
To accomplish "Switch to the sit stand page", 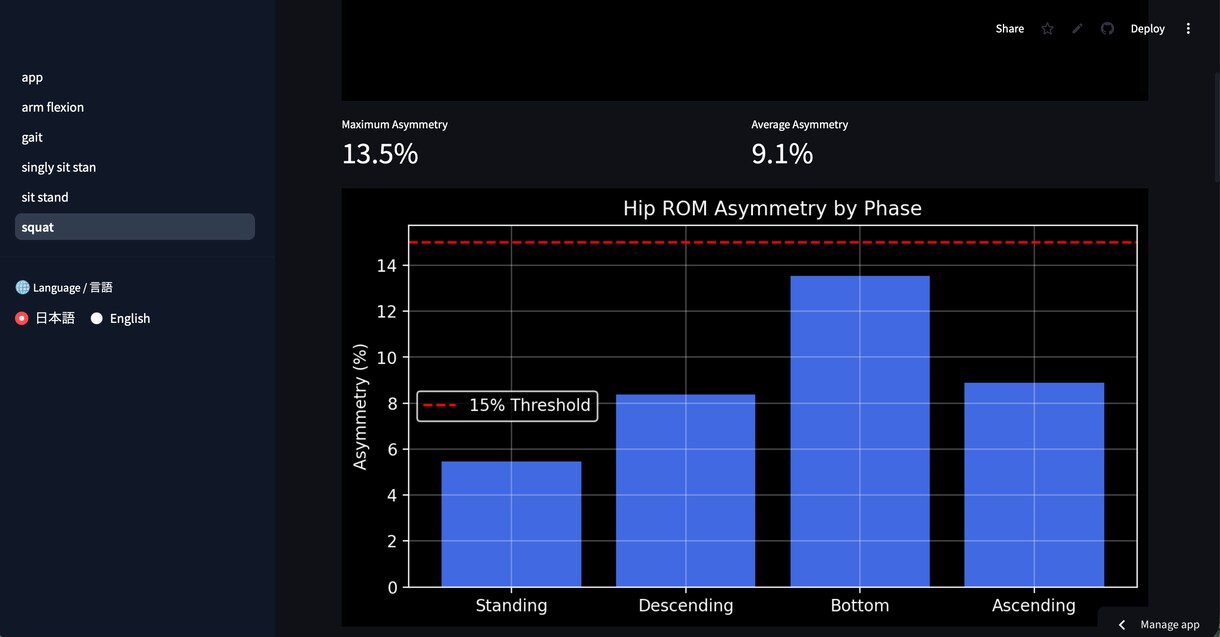I will [135, 197].
